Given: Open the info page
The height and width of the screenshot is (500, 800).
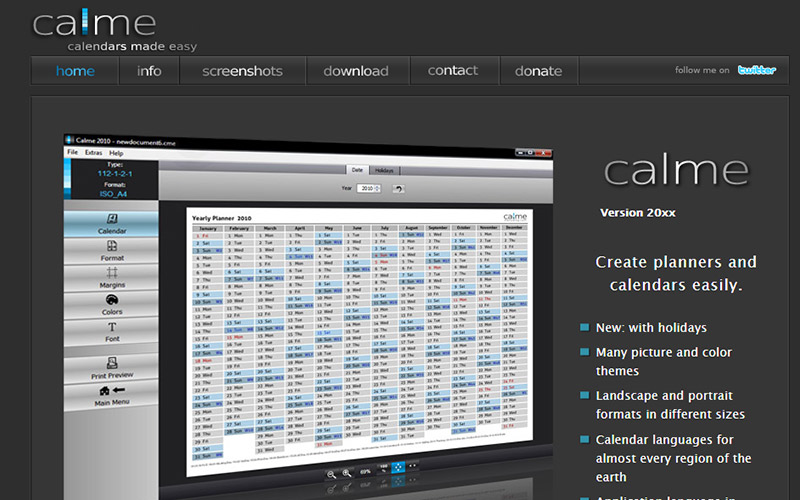Looking at the screenshot, I should [149, 70].
